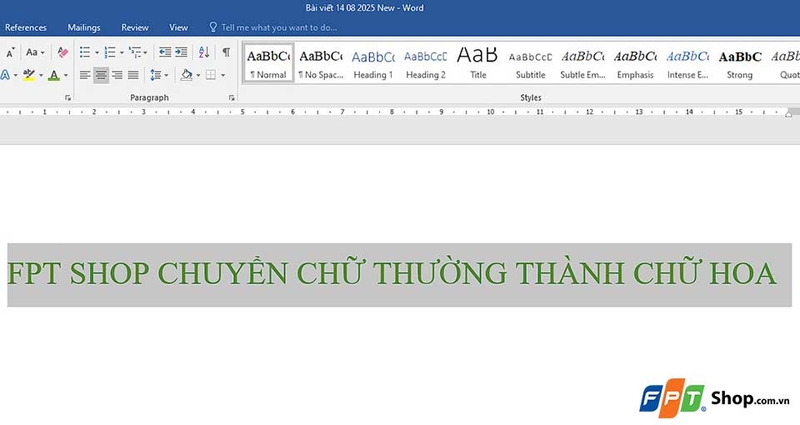
Task: Show paragraph marks with pilcrow icon
Action: coord(226,52)
